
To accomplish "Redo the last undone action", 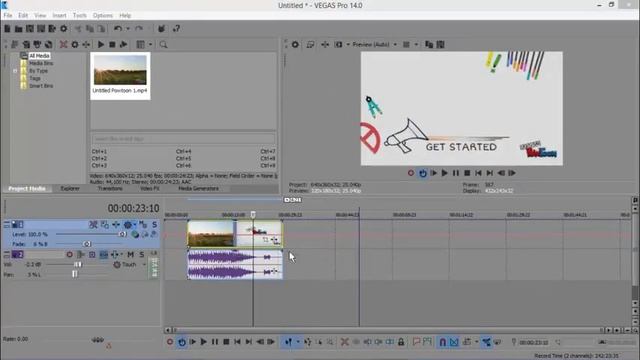I will [x=139, y=29].
